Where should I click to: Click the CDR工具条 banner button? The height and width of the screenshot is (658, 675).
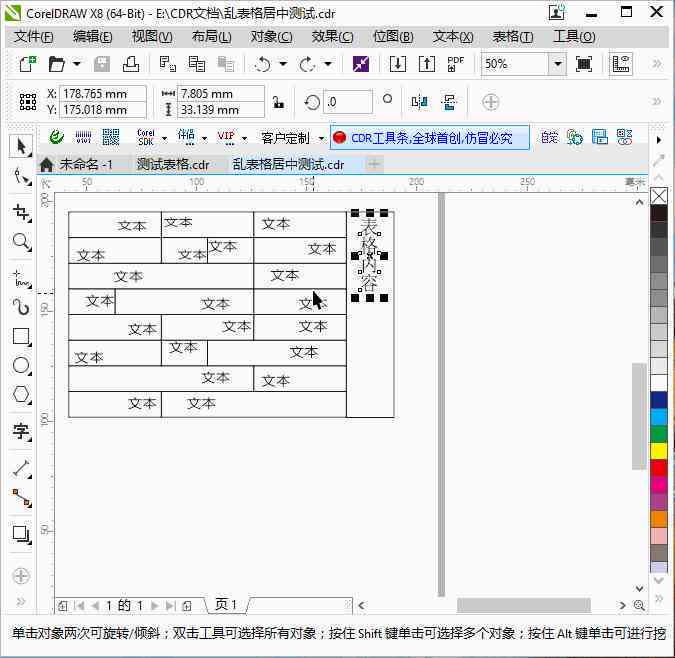pos(430,138)
